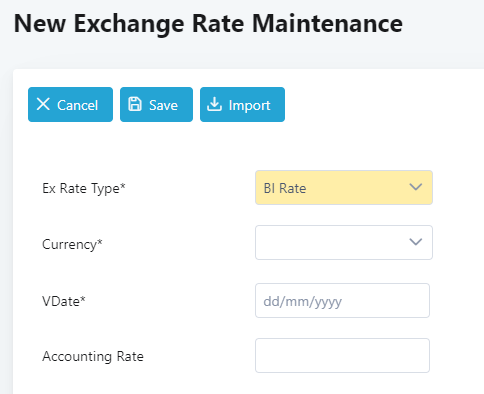Focus the VDate dd/mm/yyyy field

(x=342, y=301)
